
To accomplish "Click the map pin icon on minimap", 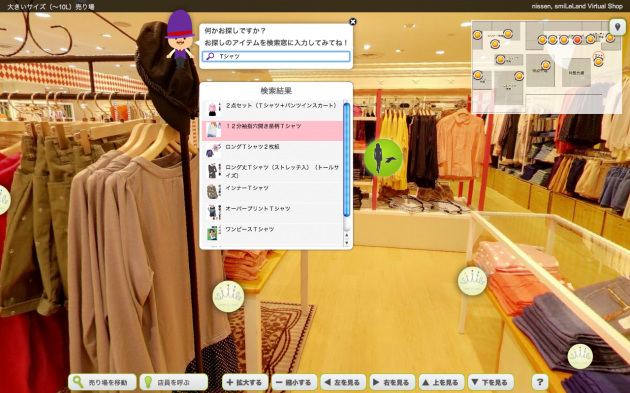I will point(618,27).
